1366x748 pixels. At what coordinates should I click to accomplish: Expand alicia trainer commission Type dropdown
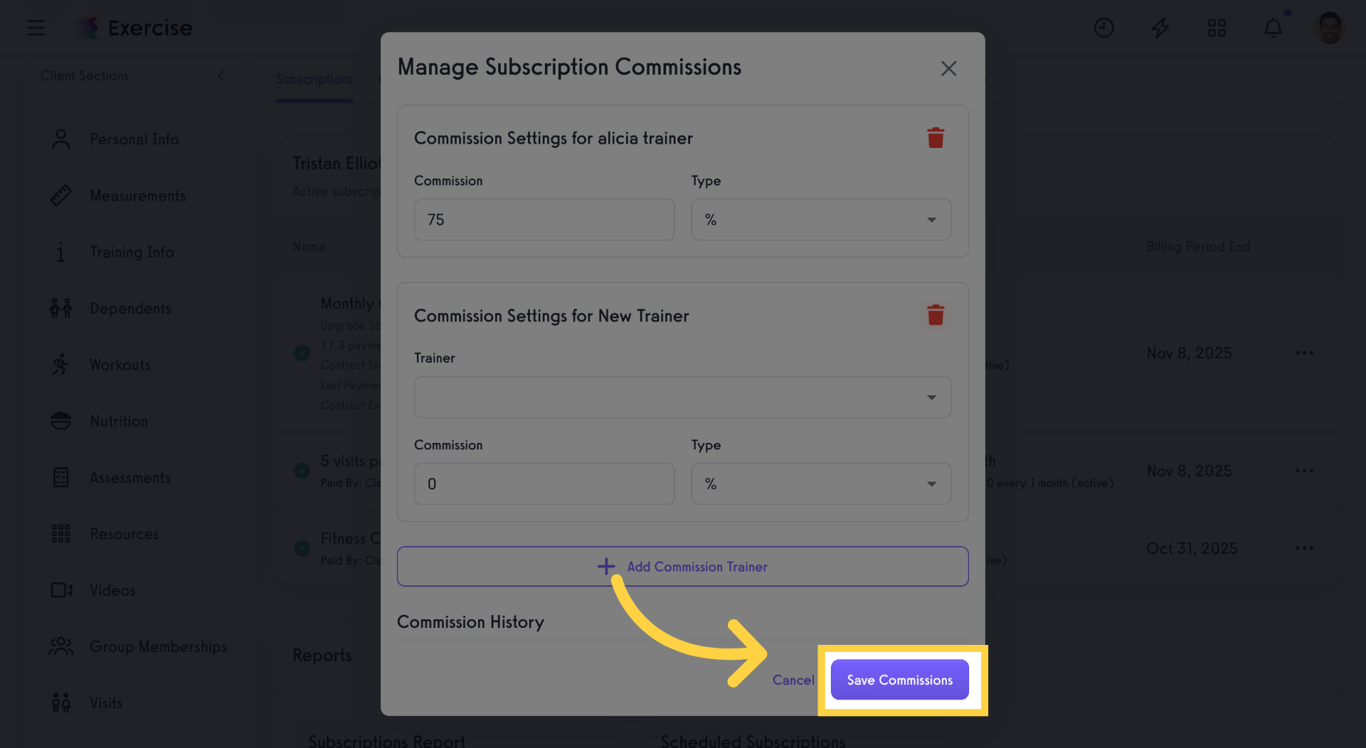coord(820,220)
